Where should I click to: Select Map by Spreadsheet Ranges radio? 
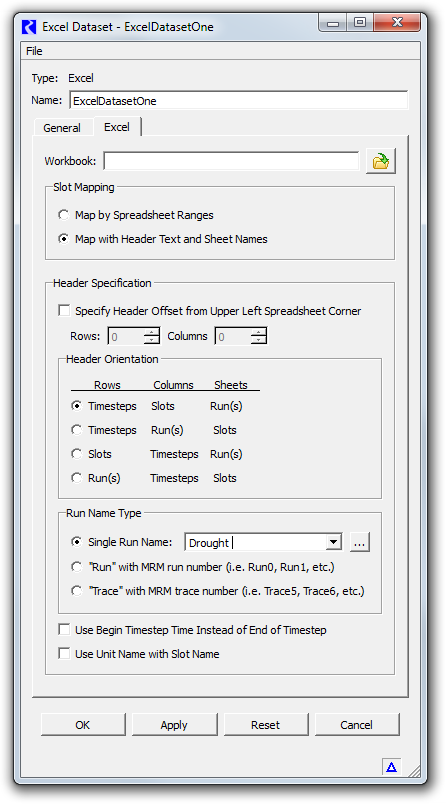click(x=64, y=215)
